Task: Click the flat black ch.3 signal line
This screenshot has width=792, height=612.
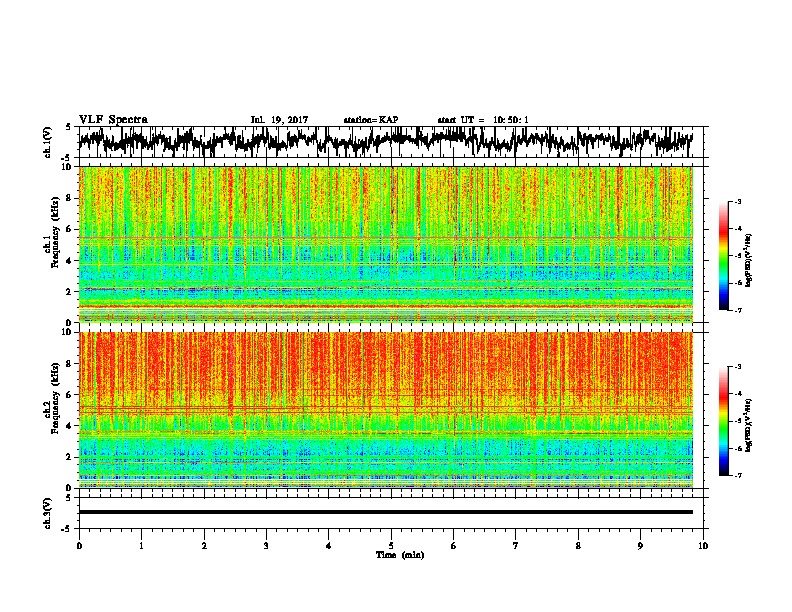Action: 385,512
